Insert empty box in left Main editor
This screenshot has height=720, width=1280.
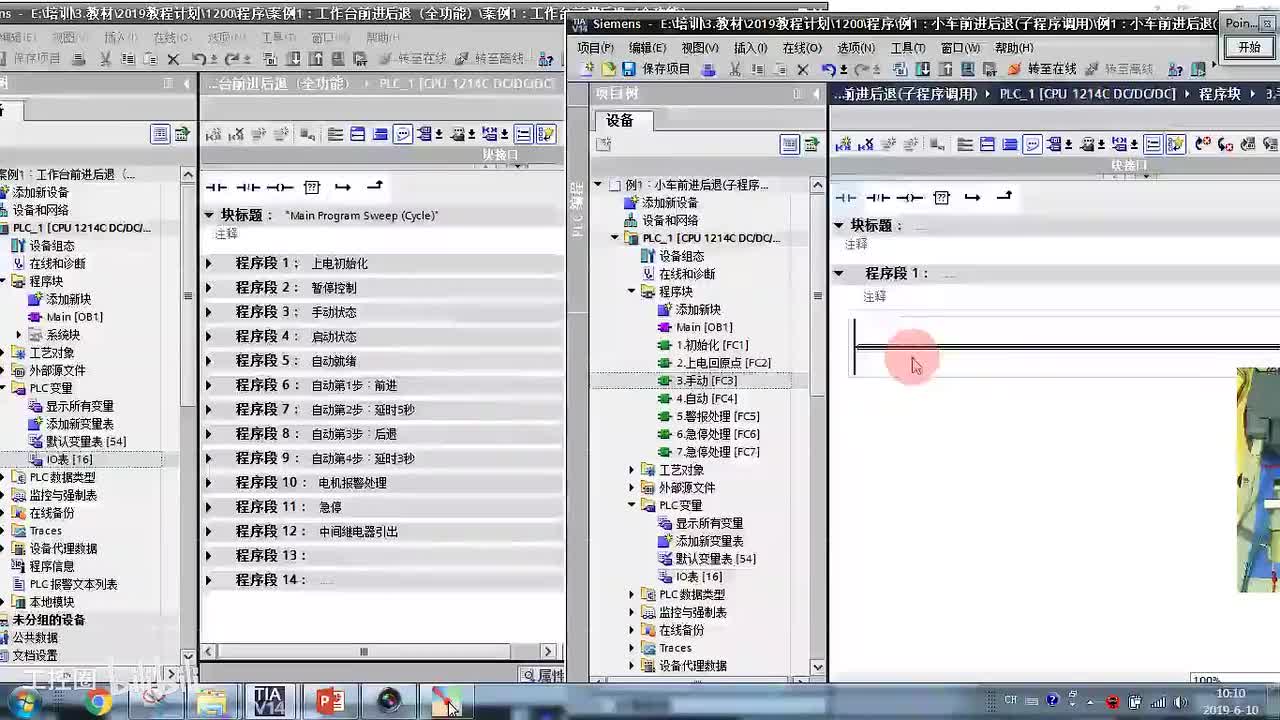pos(311,187)
